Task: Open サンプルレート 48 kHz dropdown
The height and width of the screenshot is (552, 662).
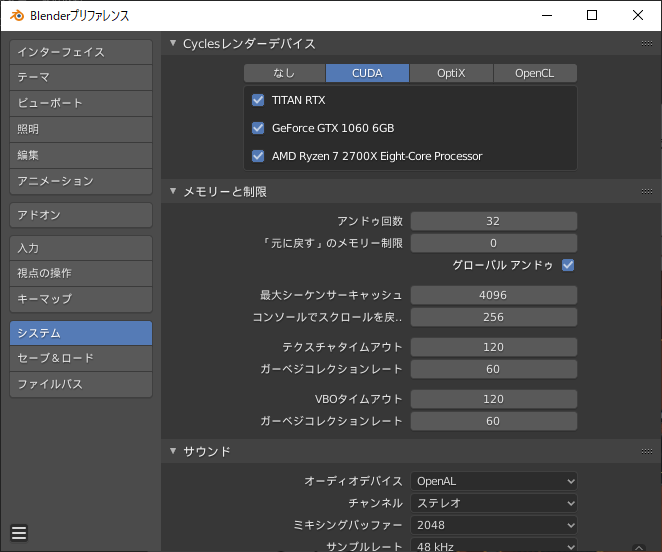Action: point(494,545)
